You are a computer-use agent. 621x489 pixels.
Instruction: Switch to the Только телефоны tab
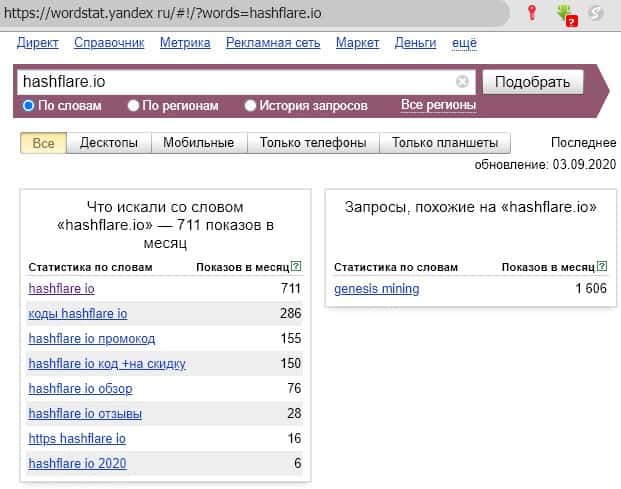(313, 143)
